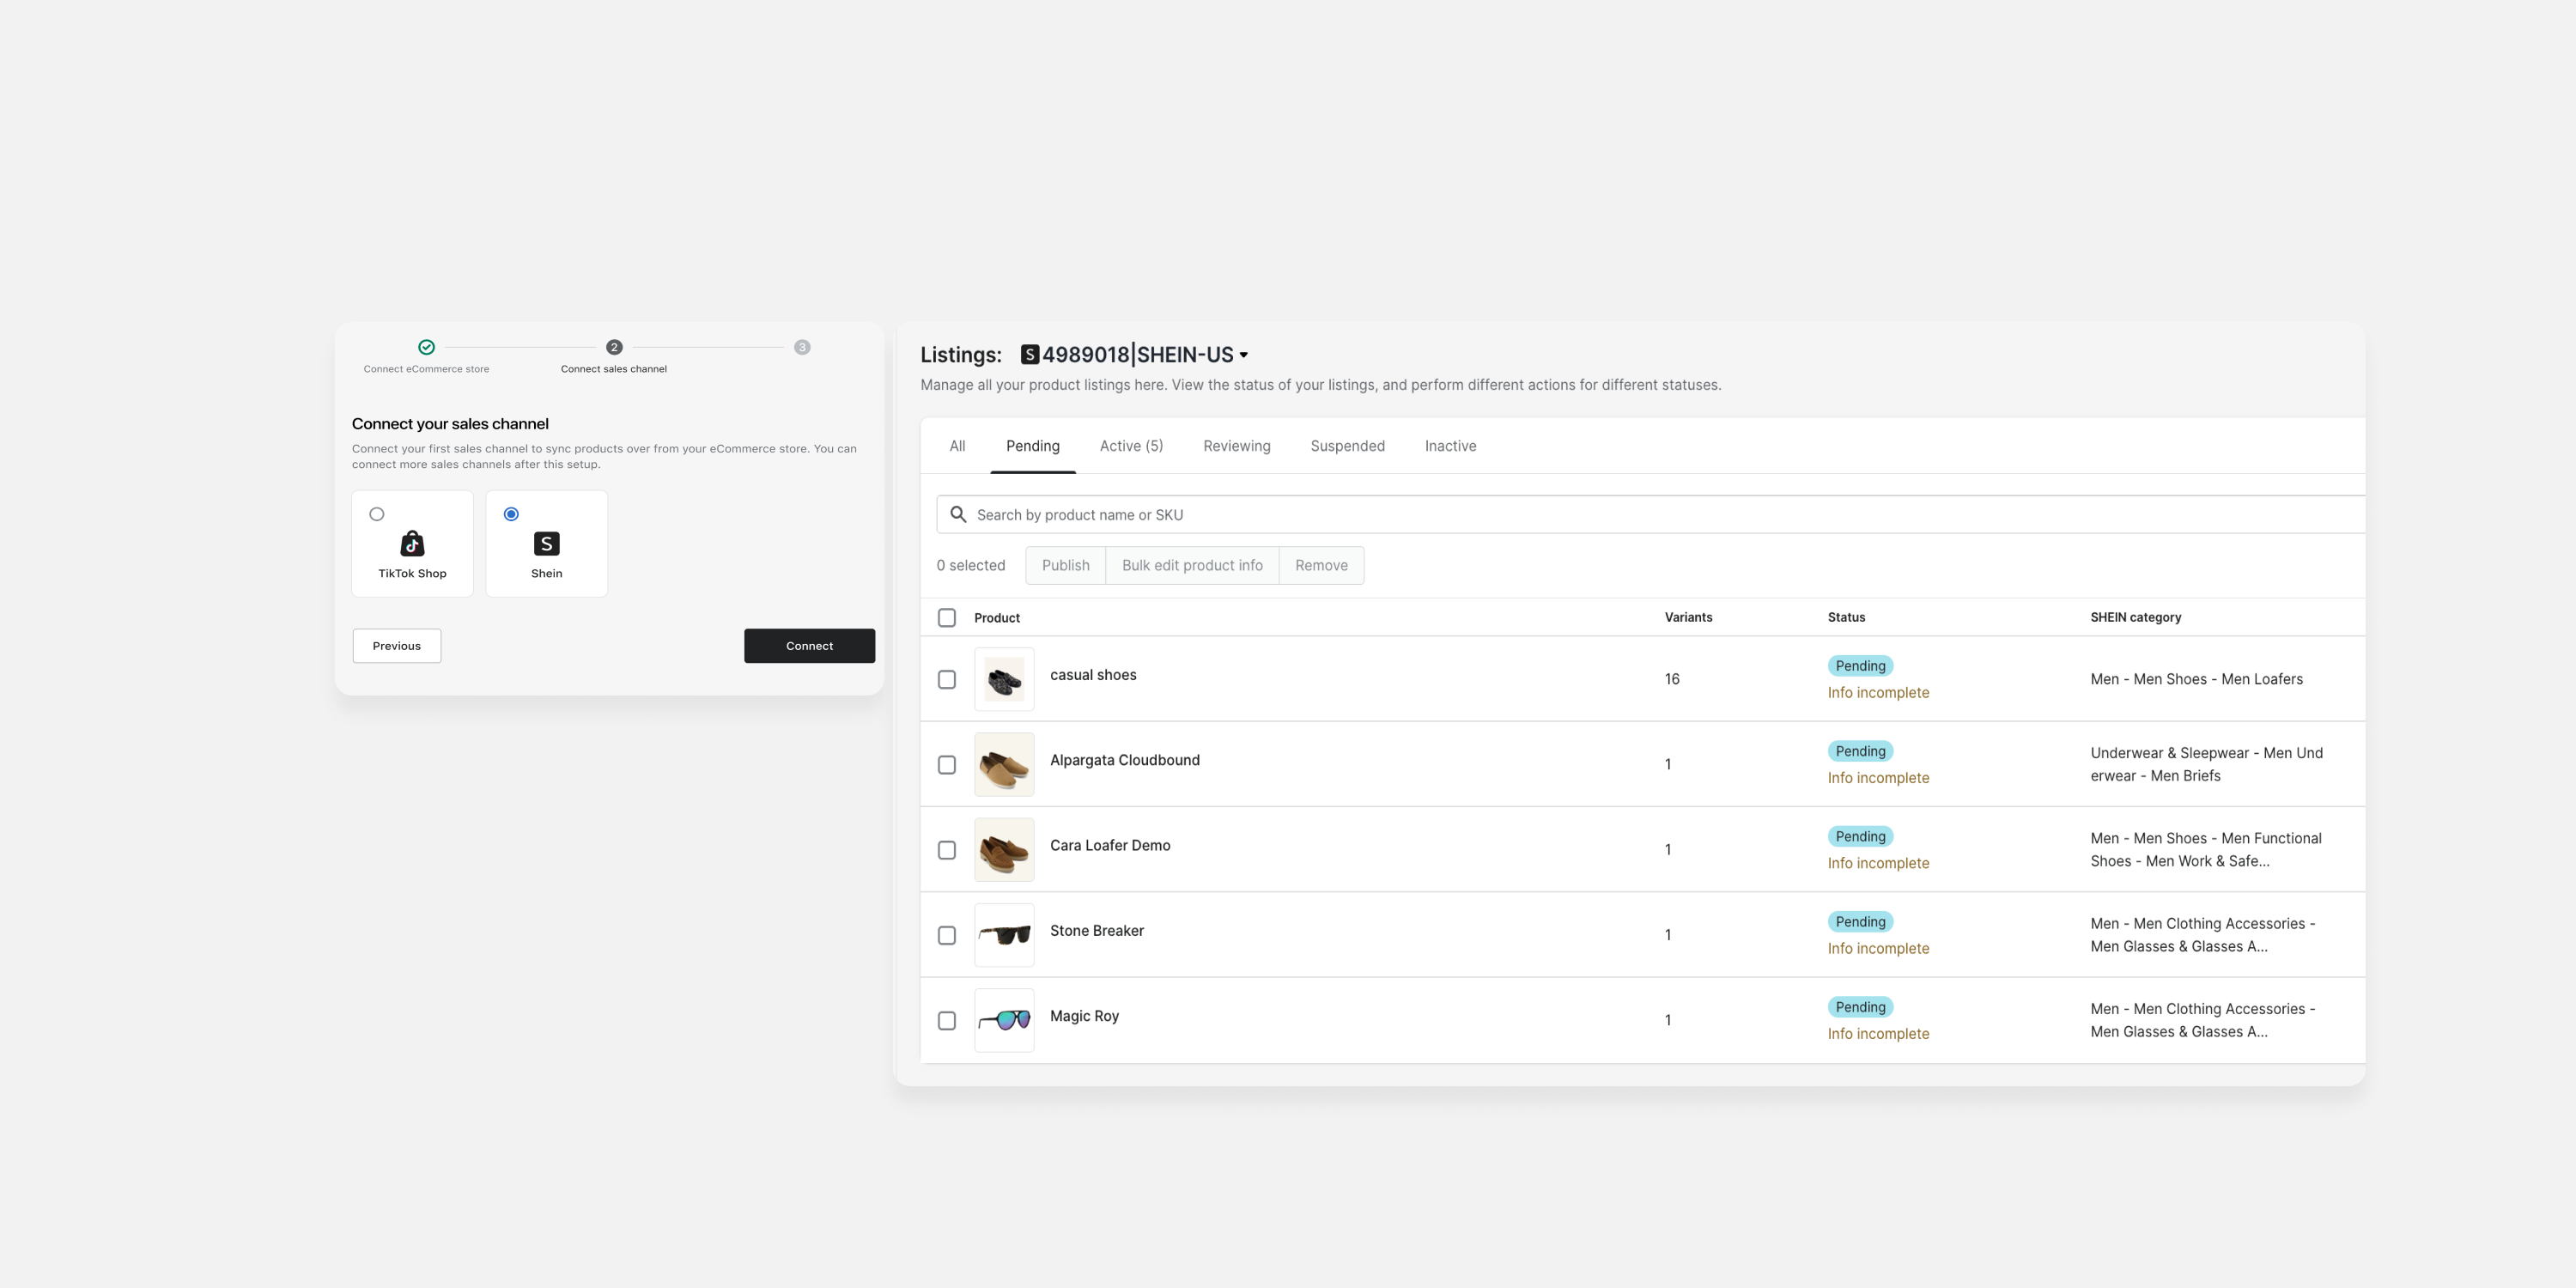Image resolution: width=2576 pixels, height=1288 pixels.
Task: Click the black Connect button
Action: pyautogui.click(x=809, y=646)
